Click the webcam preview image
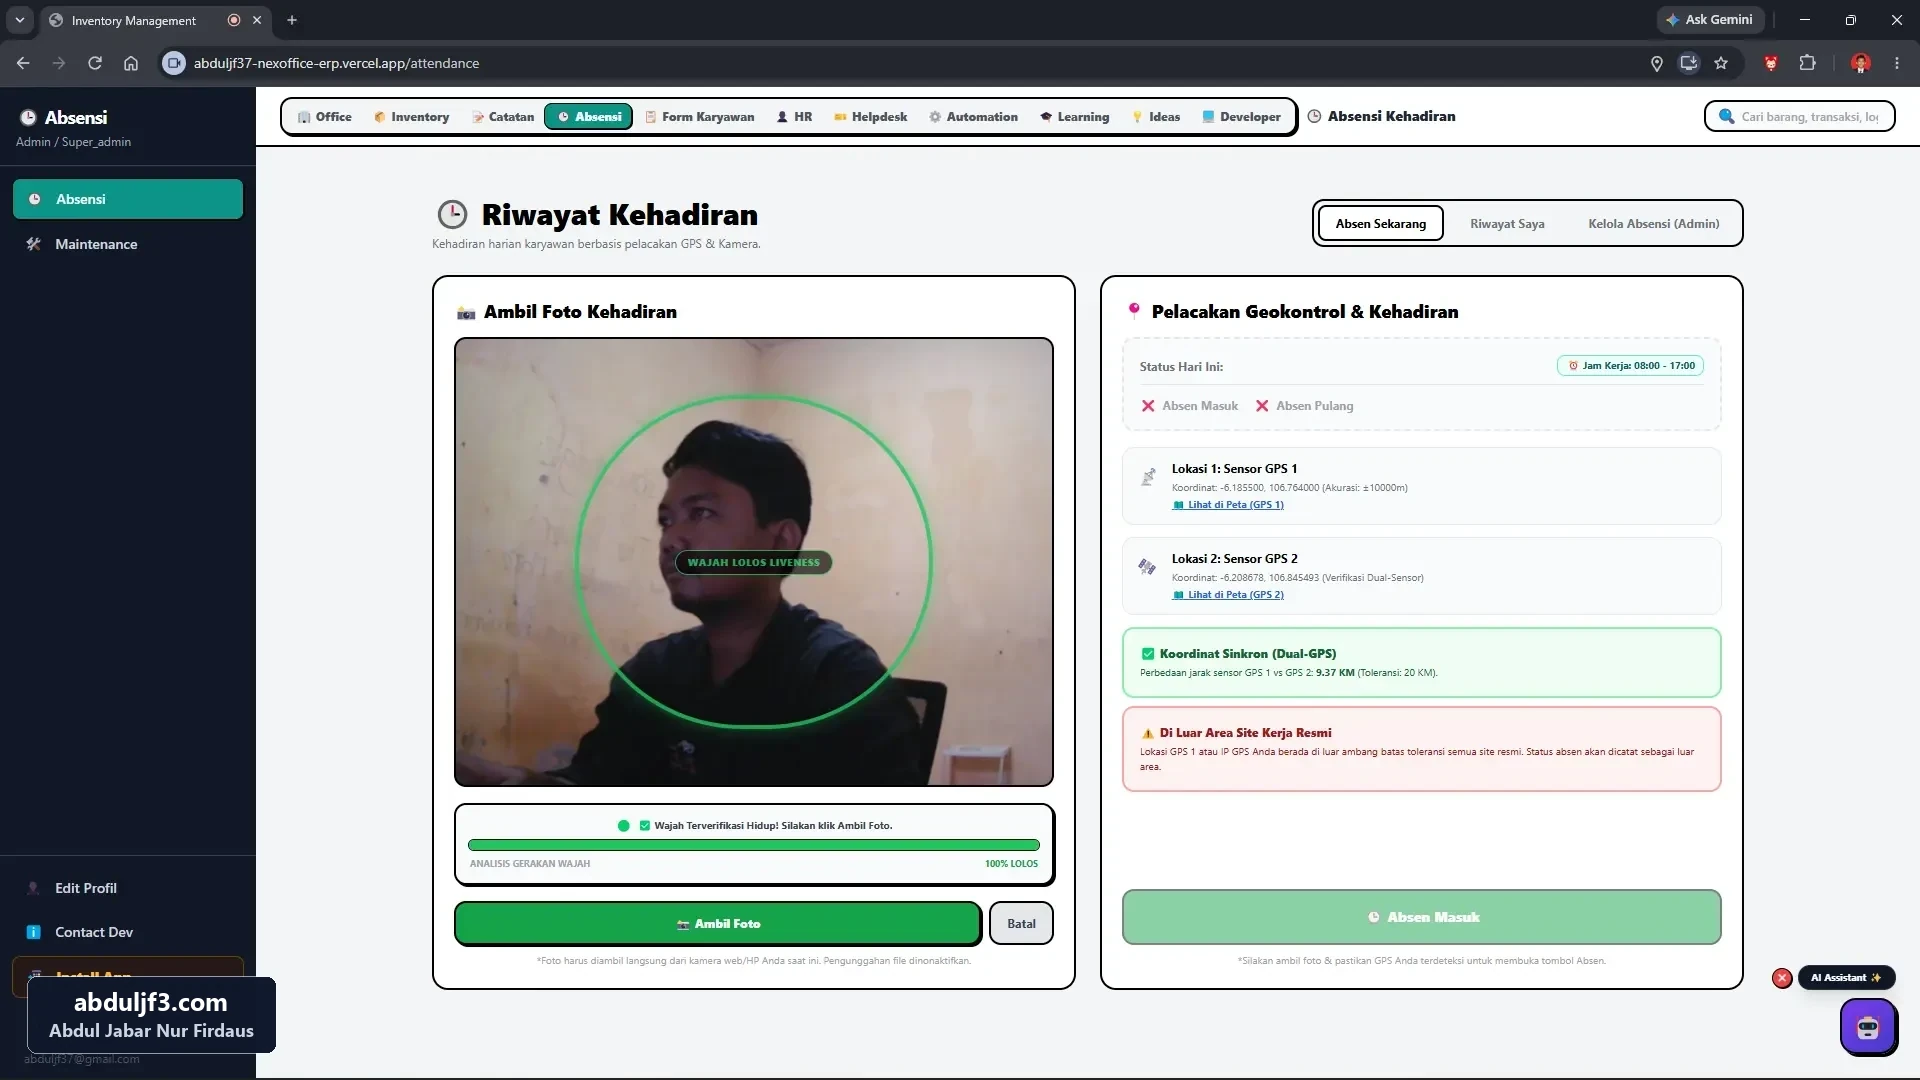 tap(753, 562)
